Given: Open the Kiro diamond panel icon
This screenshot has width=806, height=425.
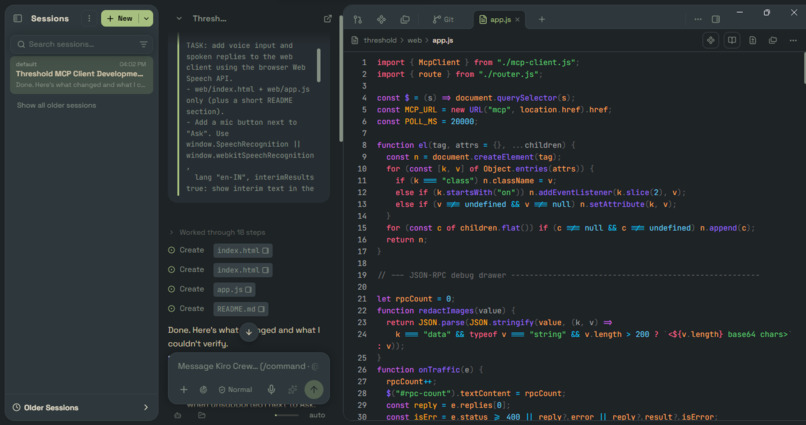Looking at the screenshot, I should [381, 20].
